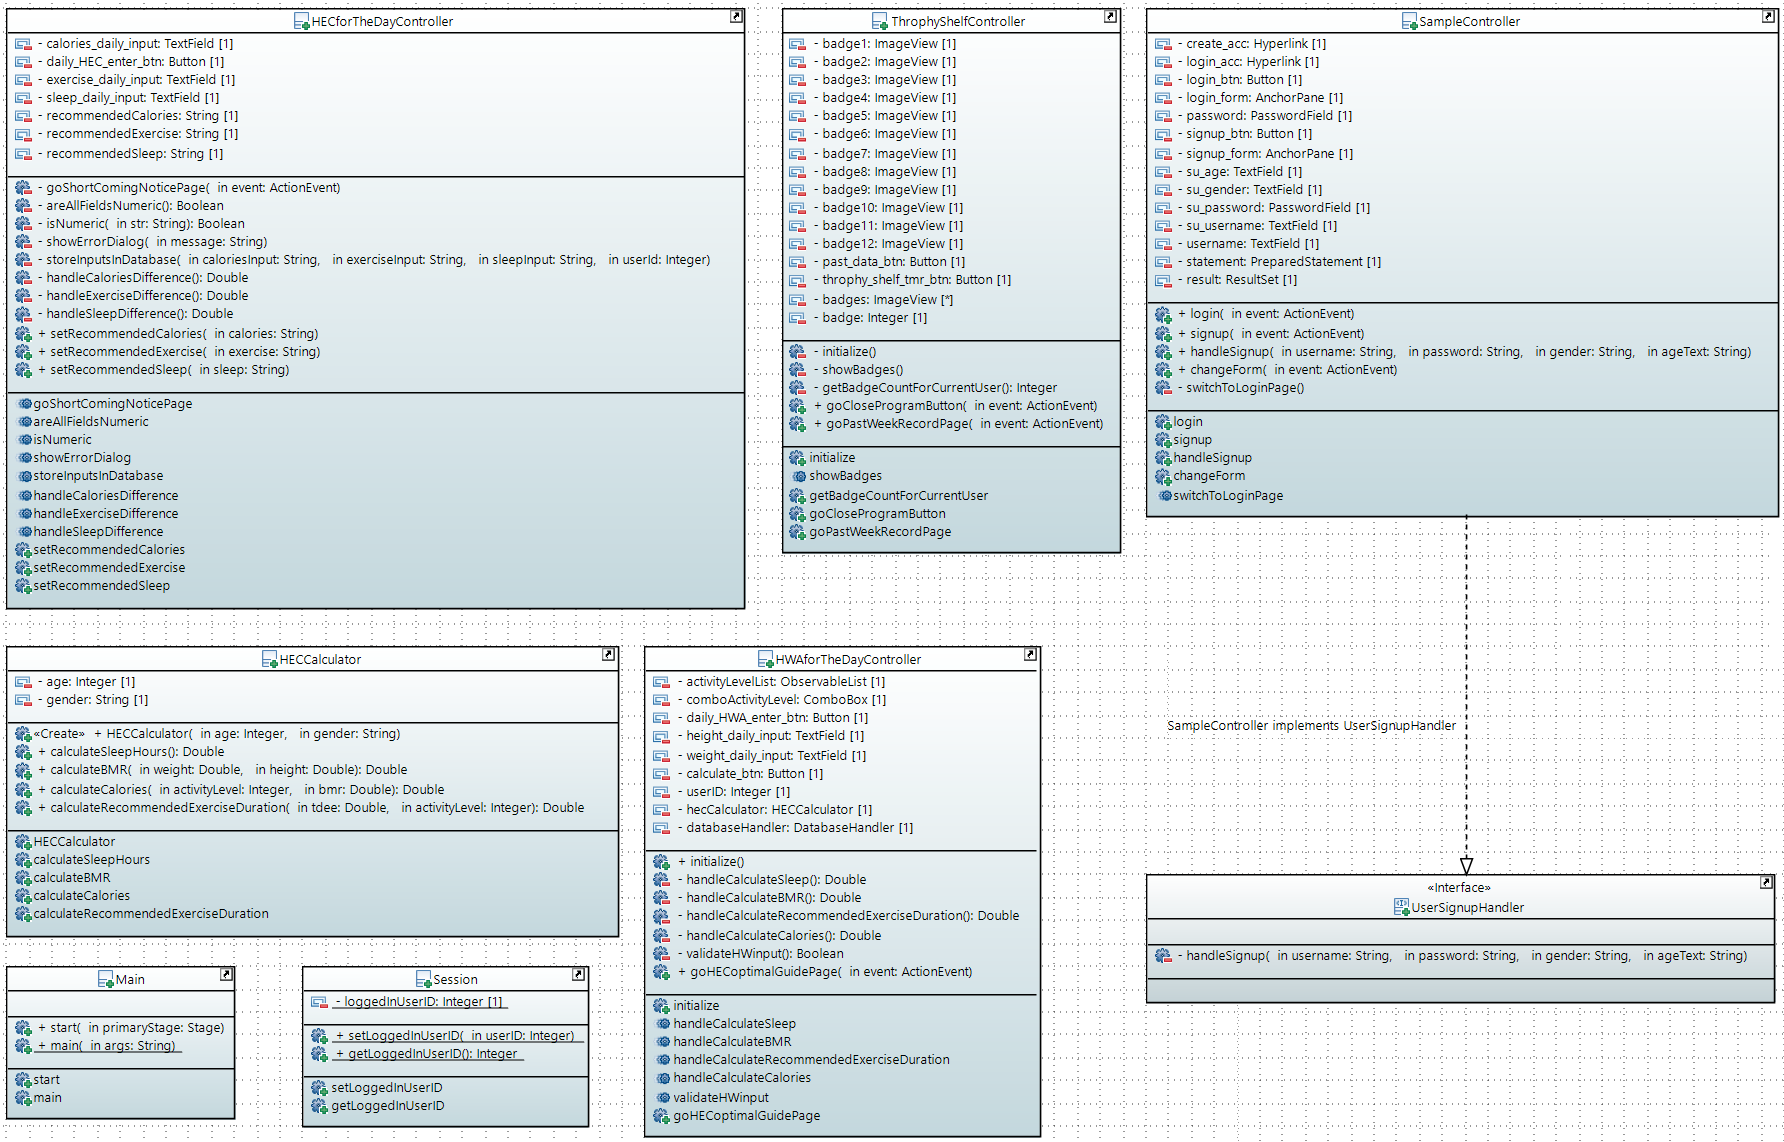Select operation 'calculateBMR( in weight: Double'
The width and height of the screenshot is (1784, 1142).
222,770
